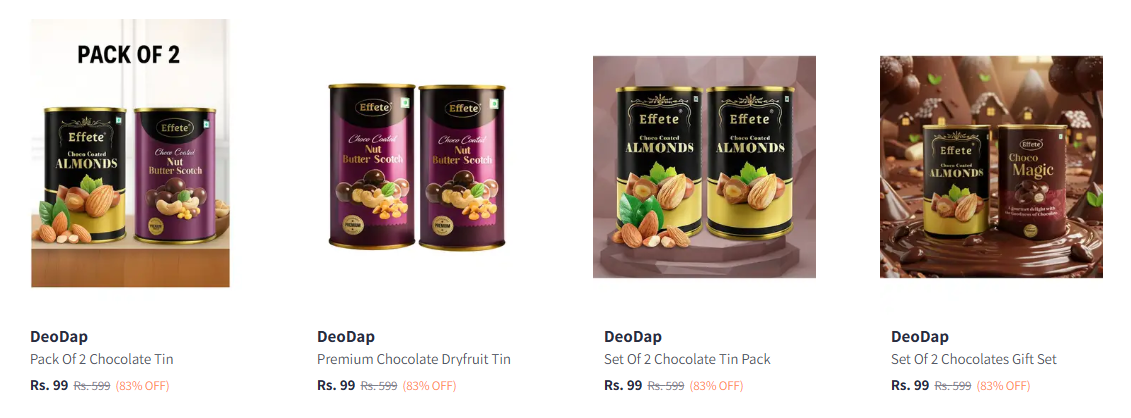The width and height of the screenshot is (1131, 418).
Task: Open the Almonds and Choco Magic image
Action: tap(991, 166)
